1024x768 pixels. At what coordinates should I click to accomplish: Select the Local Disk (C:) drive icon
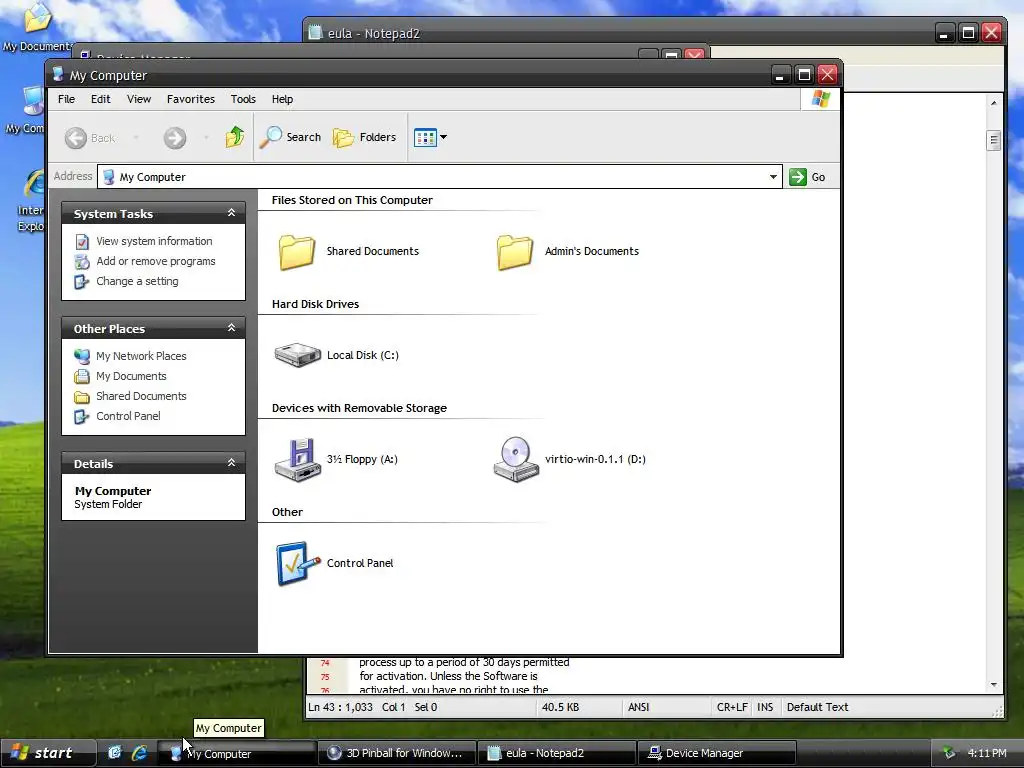(x=298, y=355)
